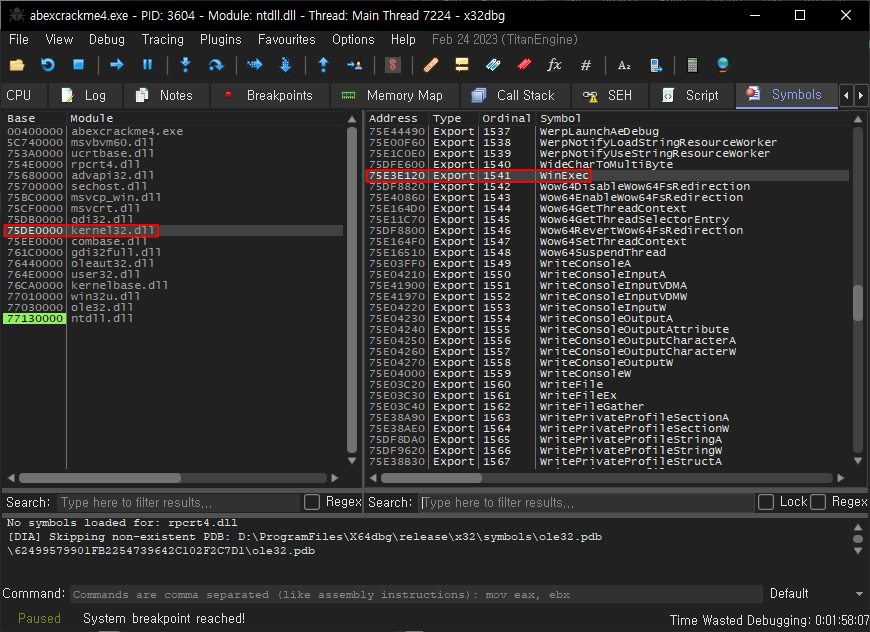This screenshot has width=870, height=632.
Task: Open the Help menu
Action: tap(403, 39)
